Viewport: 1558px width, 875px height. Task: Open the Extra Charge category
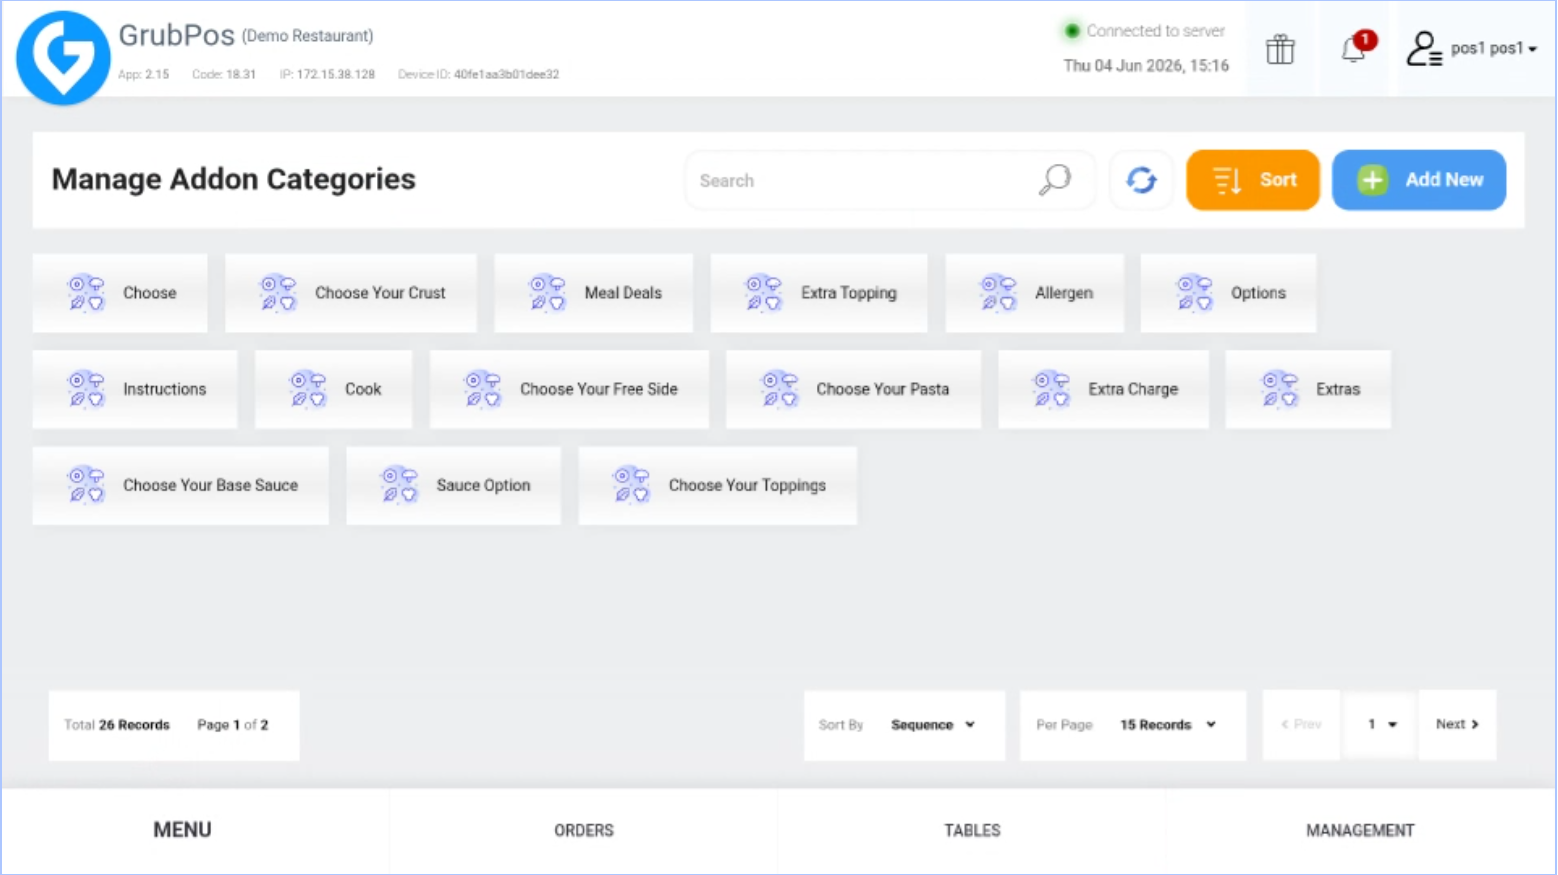[1103, 389]
